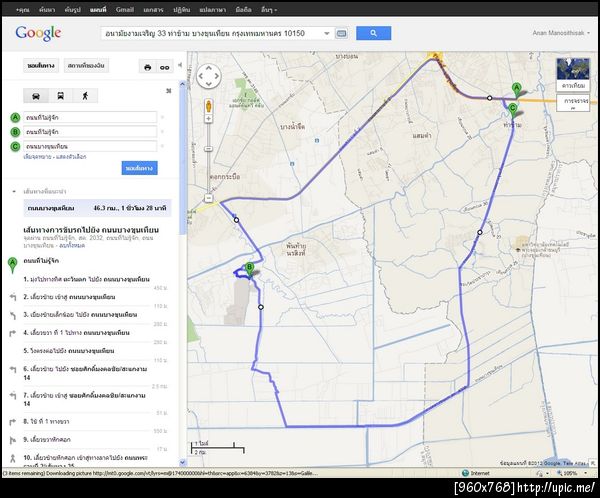Click green marker A on the map
Screen dimensions: 600x498
click(517, 90)
